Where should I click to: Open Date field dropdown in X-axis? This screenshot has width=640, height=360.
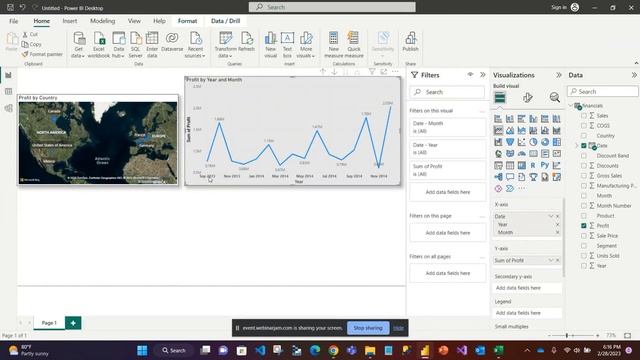551,216
